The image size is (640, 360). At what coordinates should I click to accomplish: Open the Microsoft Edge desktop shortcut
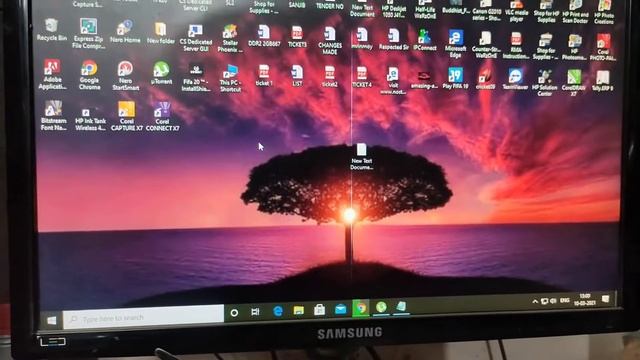click(x=456, y=44)
